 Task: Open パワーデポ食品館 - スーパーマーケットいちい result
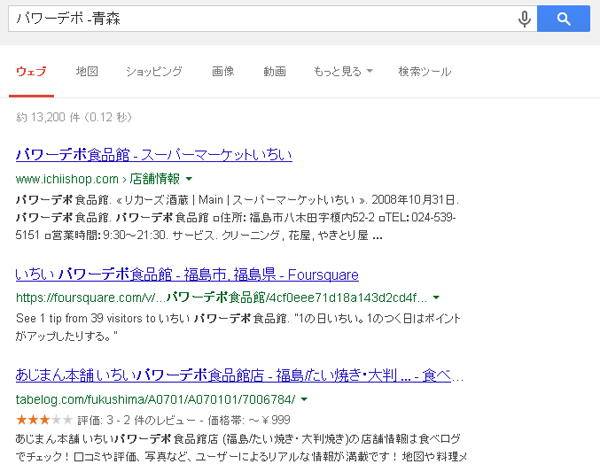coord(154,155)
